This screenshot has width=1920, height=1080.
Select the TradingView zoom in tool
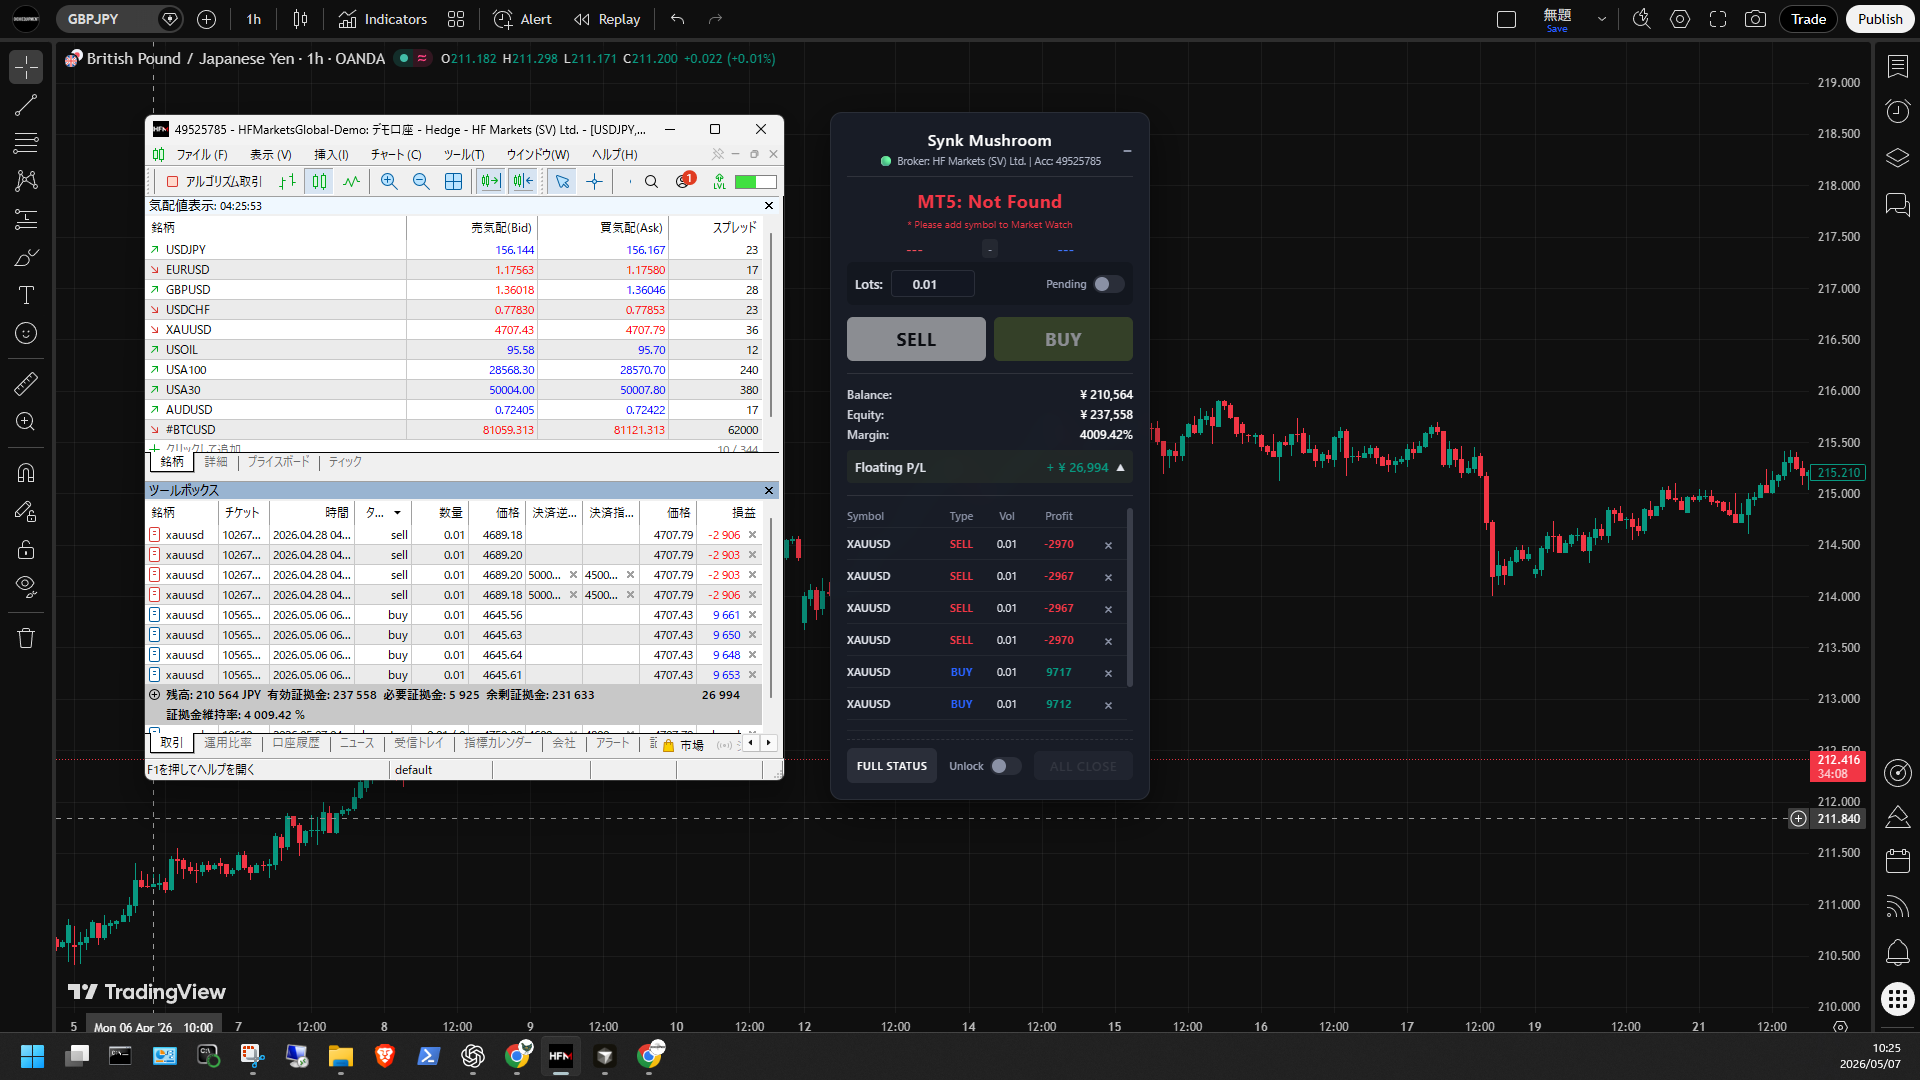pyautogui.click(x=26, y=421)
